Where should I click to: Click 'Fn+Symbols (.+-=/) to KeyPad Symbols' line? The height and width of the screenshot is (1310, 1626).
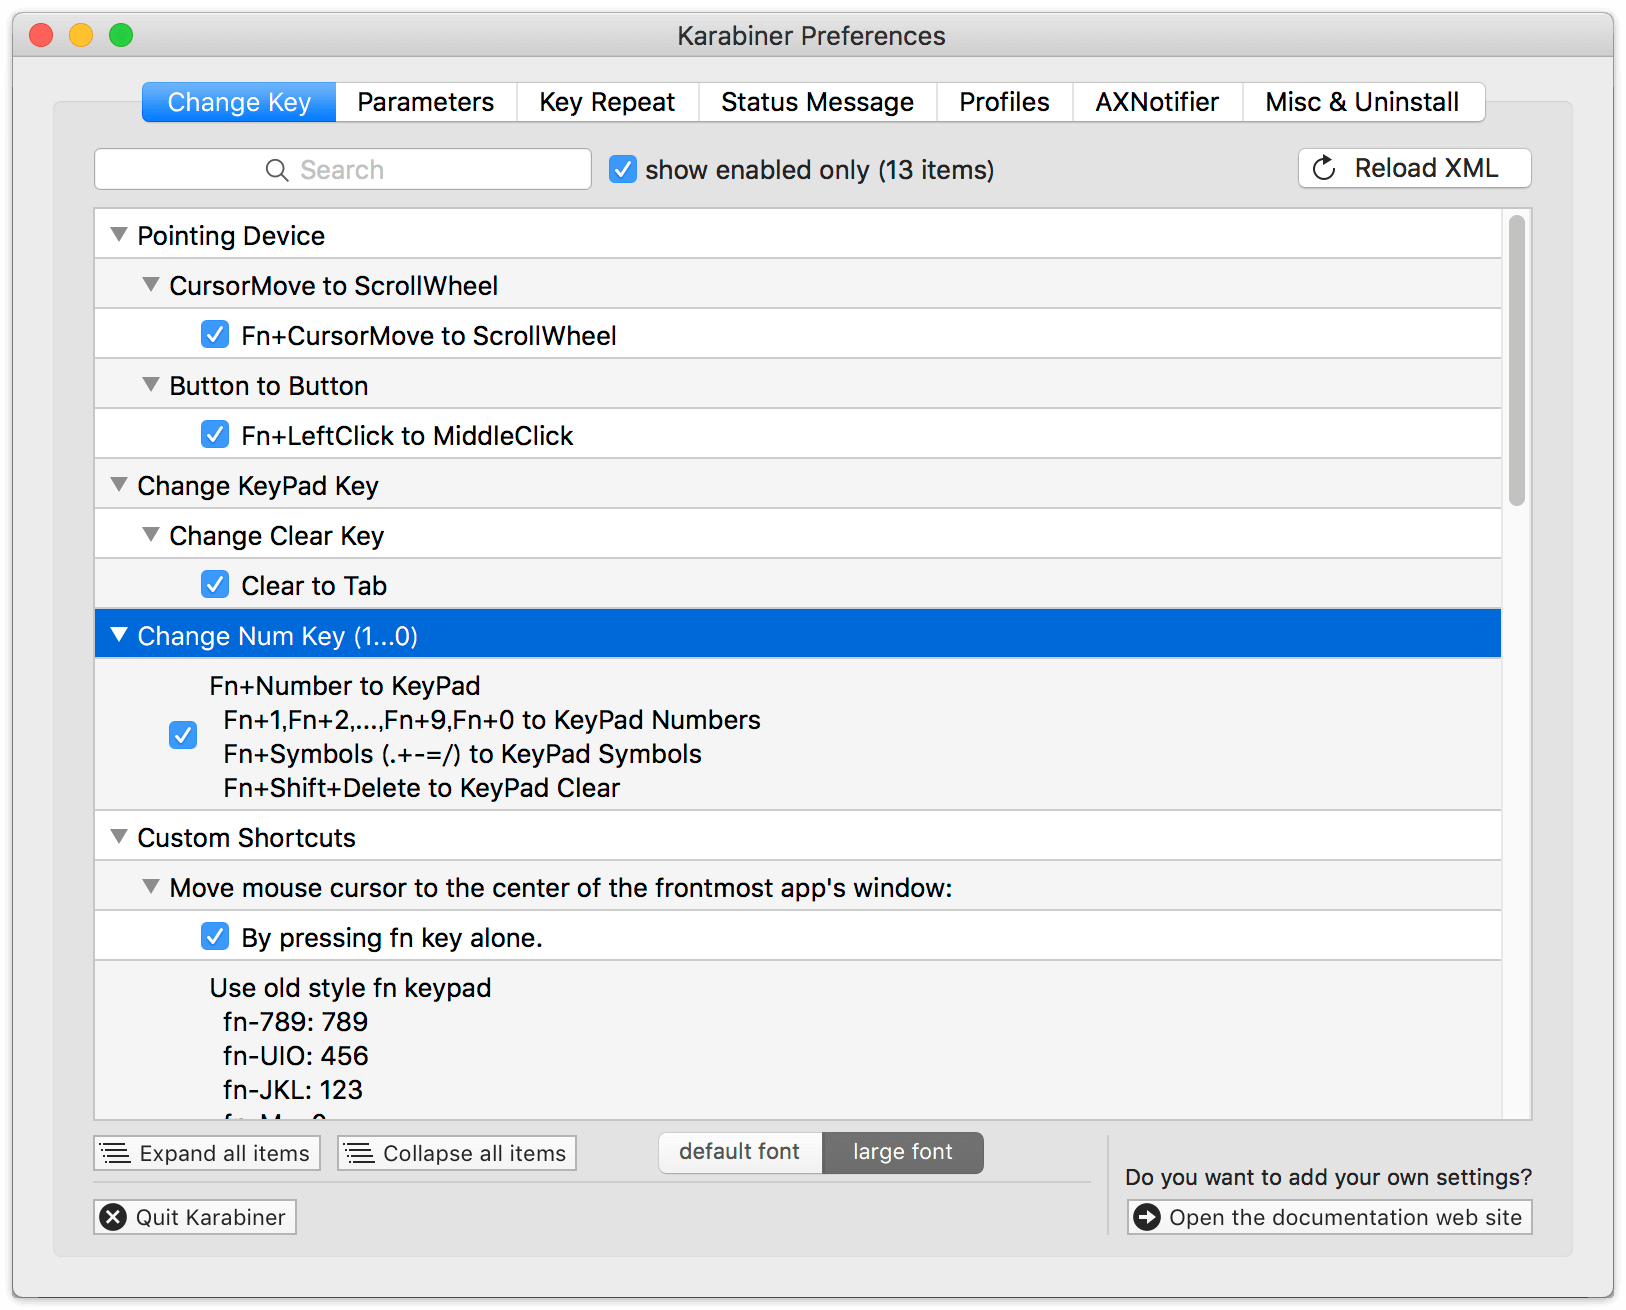(462, 754)
